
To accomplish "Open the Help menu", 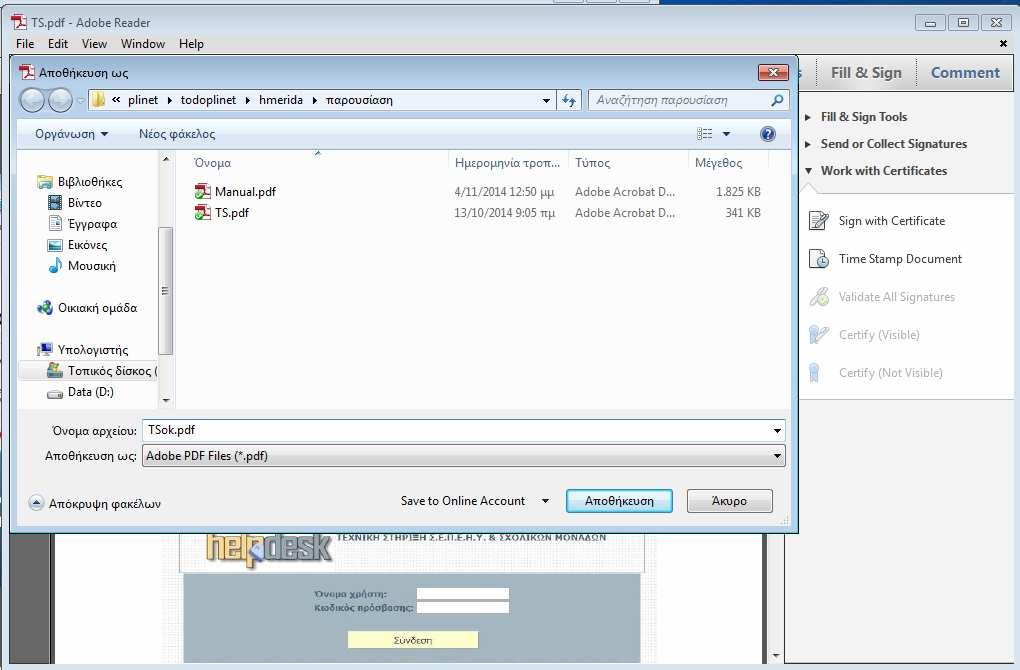I will tap(191, 44).
